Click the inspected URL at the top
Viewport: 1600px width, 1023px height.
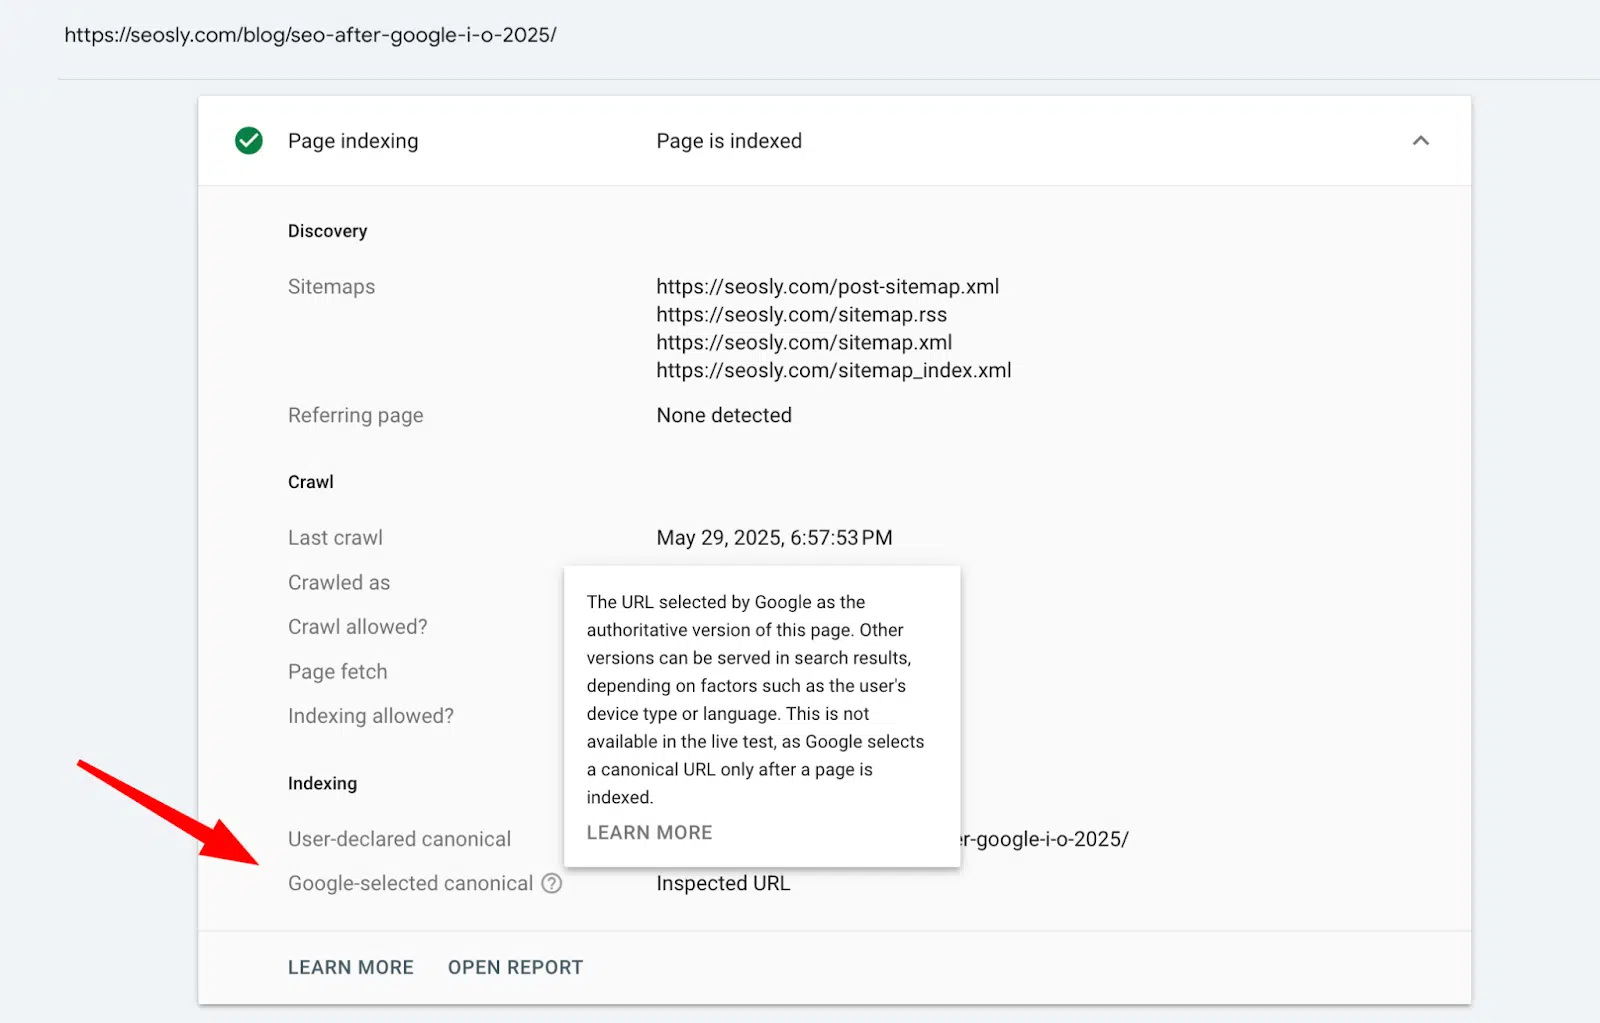tap(310, 35)
